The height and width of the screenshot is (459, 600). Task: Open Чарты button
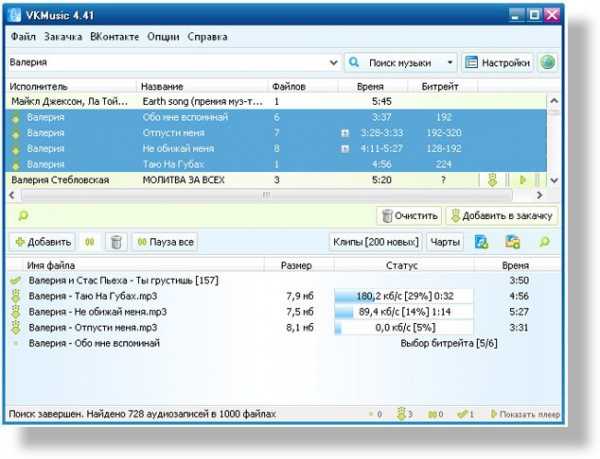coord(445,242)
